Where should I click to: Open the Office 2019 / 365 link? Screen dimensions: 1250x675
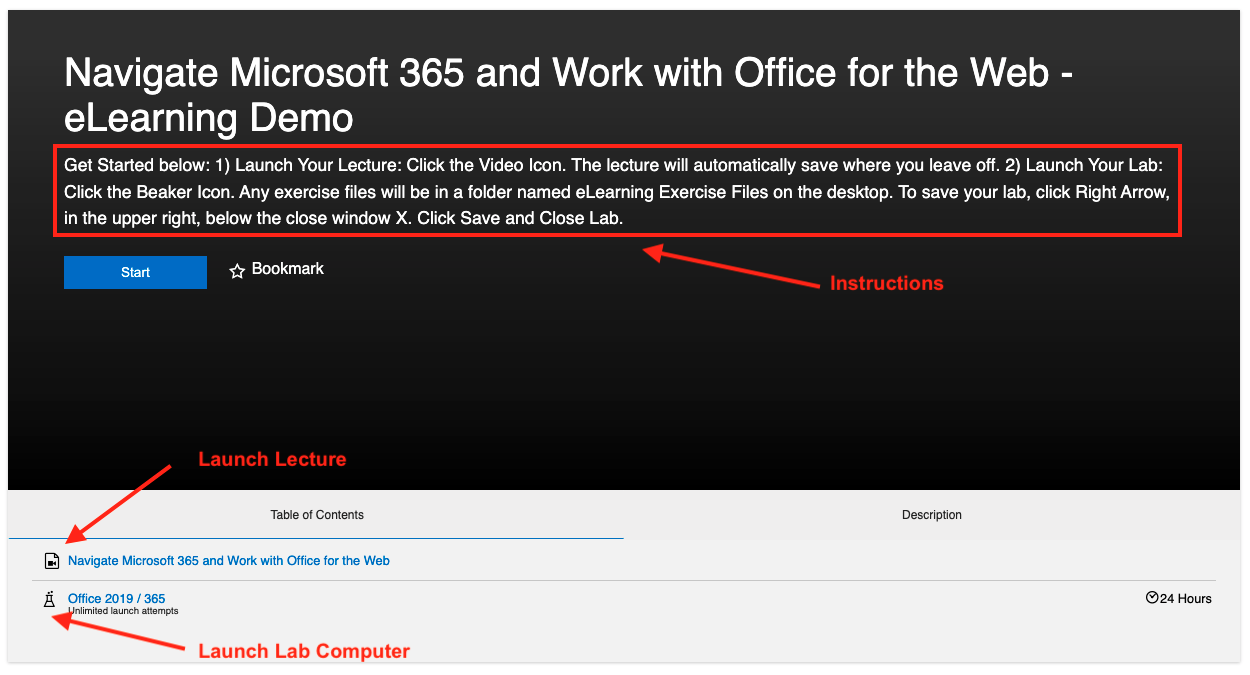tap(117, 599)
